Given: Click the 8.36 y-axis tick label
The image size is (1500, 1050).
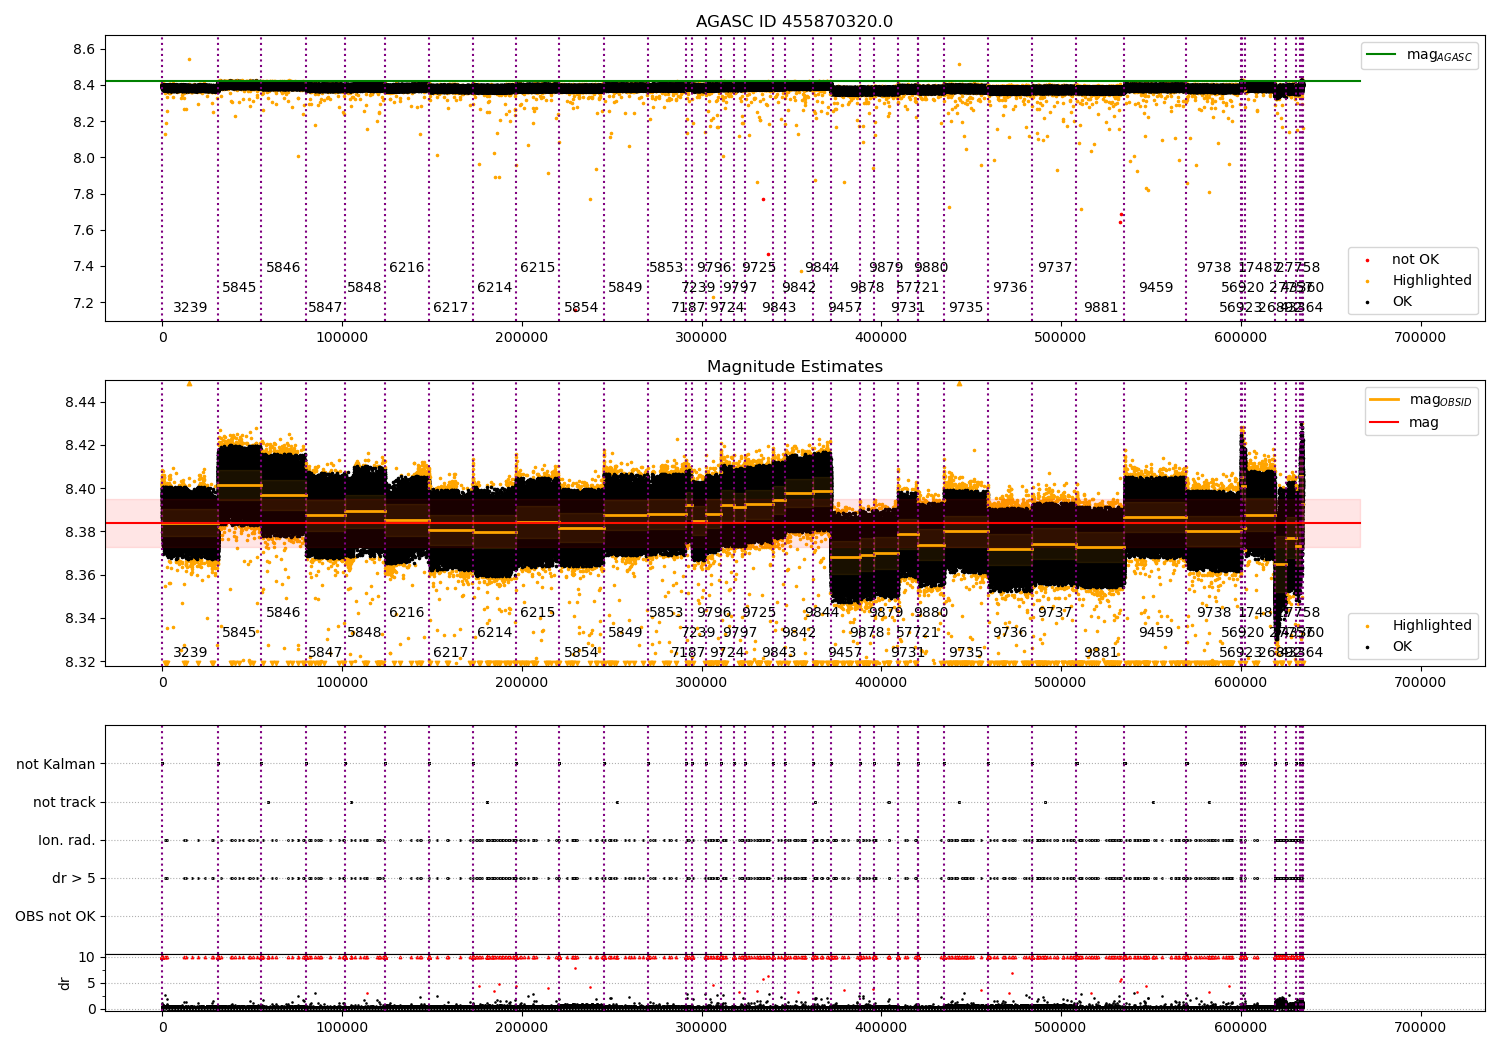Looking at the screenshot, I should pyautogui.click(x=81, y=575).
